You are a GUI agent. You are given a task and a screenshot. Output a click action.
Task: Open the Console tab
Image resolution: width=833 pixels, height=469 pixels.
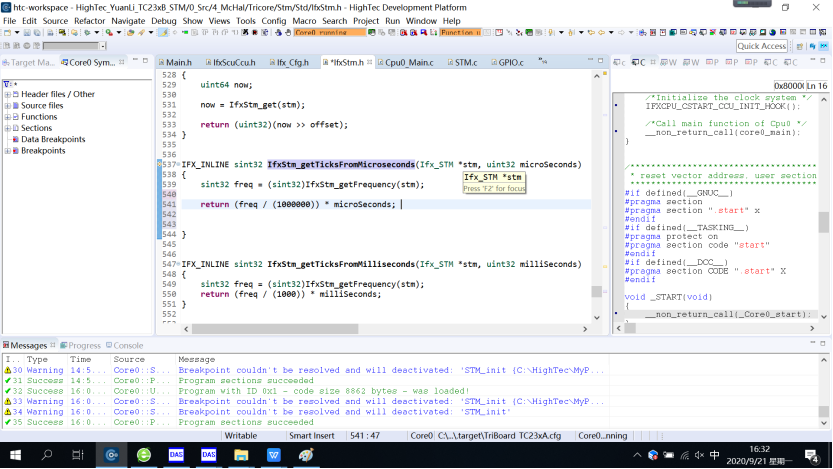pyautogui.click(x=124, y=345)
